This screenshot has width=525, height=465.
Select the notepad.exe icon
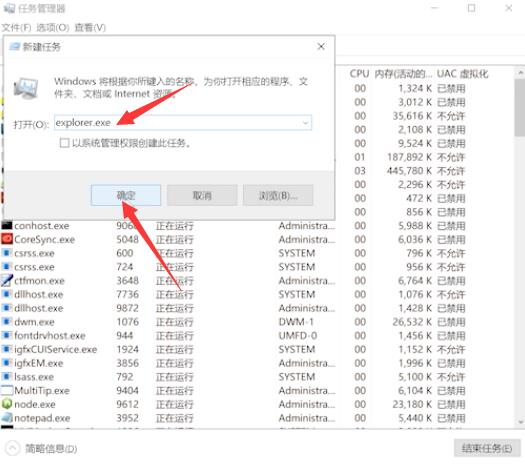pos(7,418)
